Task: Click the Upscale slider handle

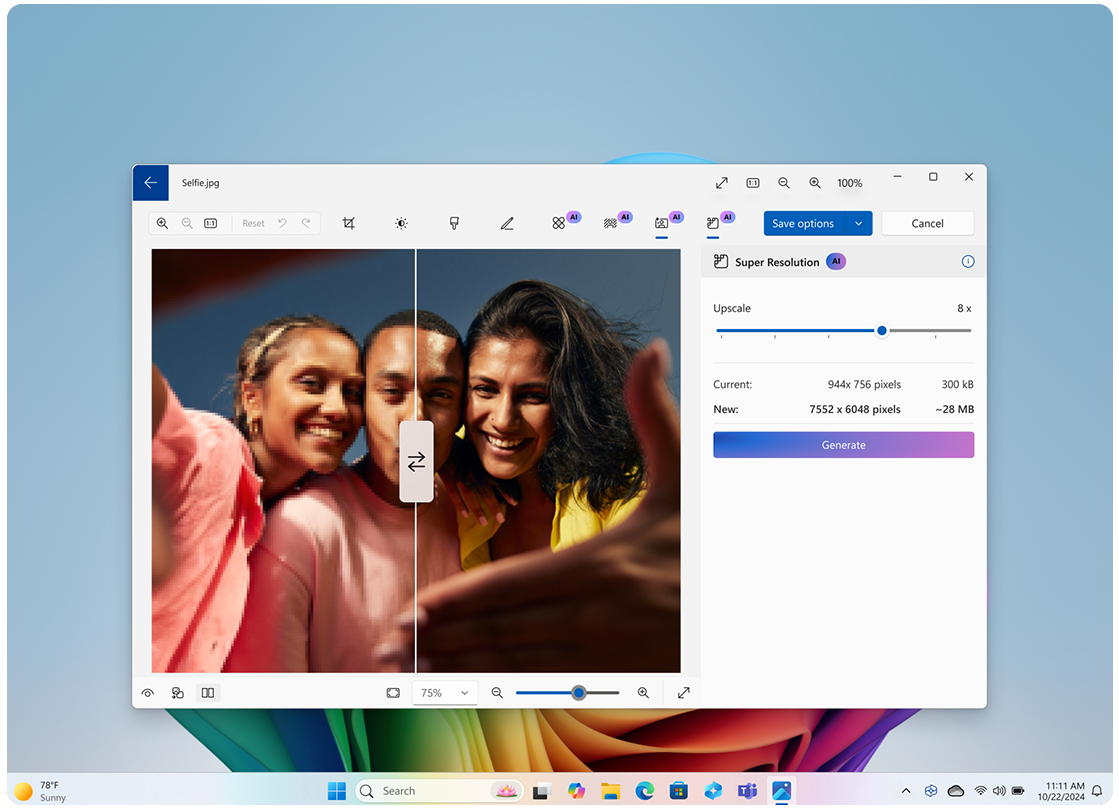Action: 882,330
